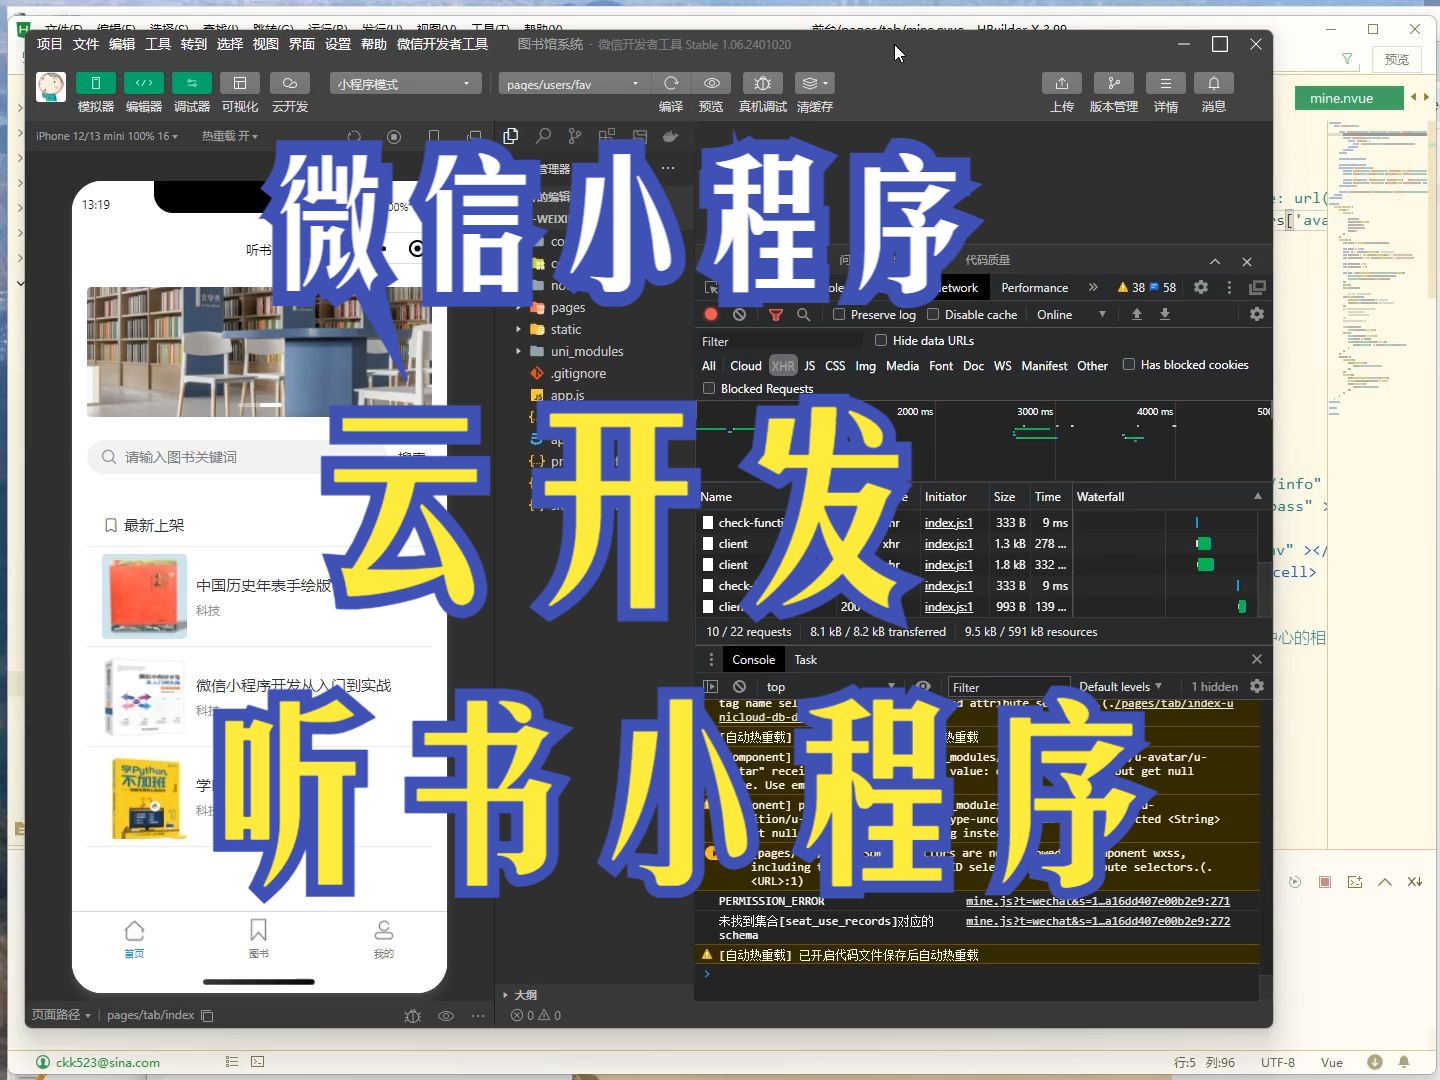
Task: Select the 首页 tab in simulator
Action: (134, 939)
